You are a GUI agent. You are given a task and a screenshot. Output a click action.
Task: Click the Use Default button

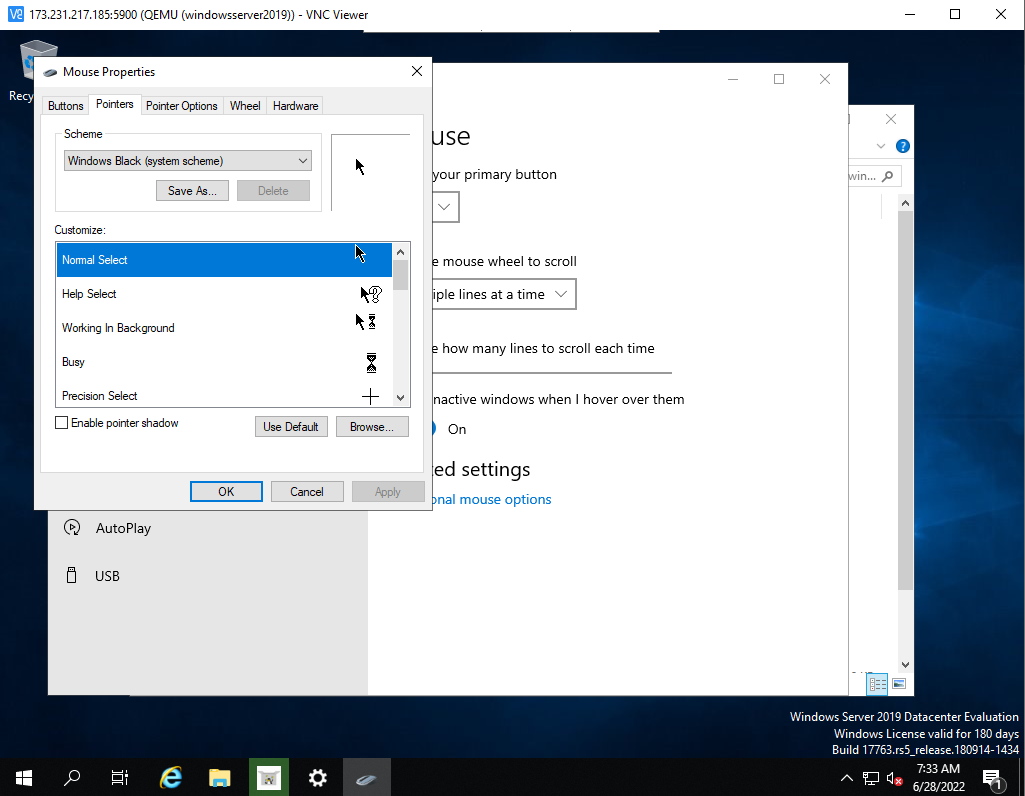[x=291, y=427]
